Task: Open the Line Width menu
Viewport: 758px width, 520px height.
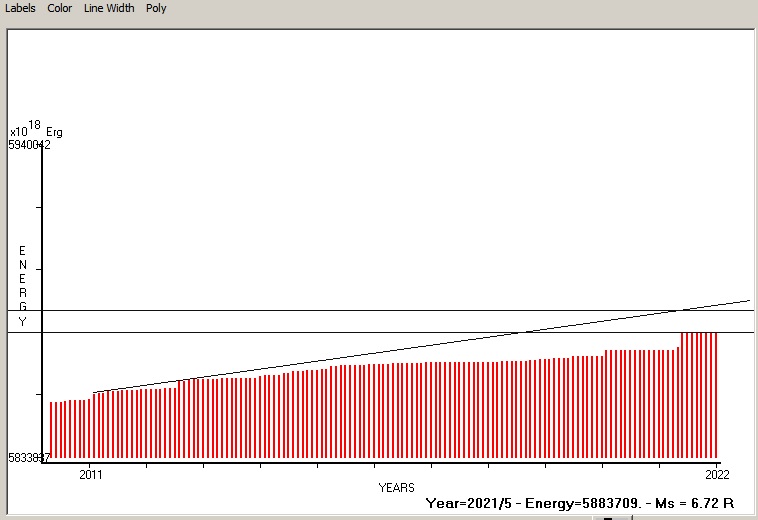Action: click(x=109, y=8)
